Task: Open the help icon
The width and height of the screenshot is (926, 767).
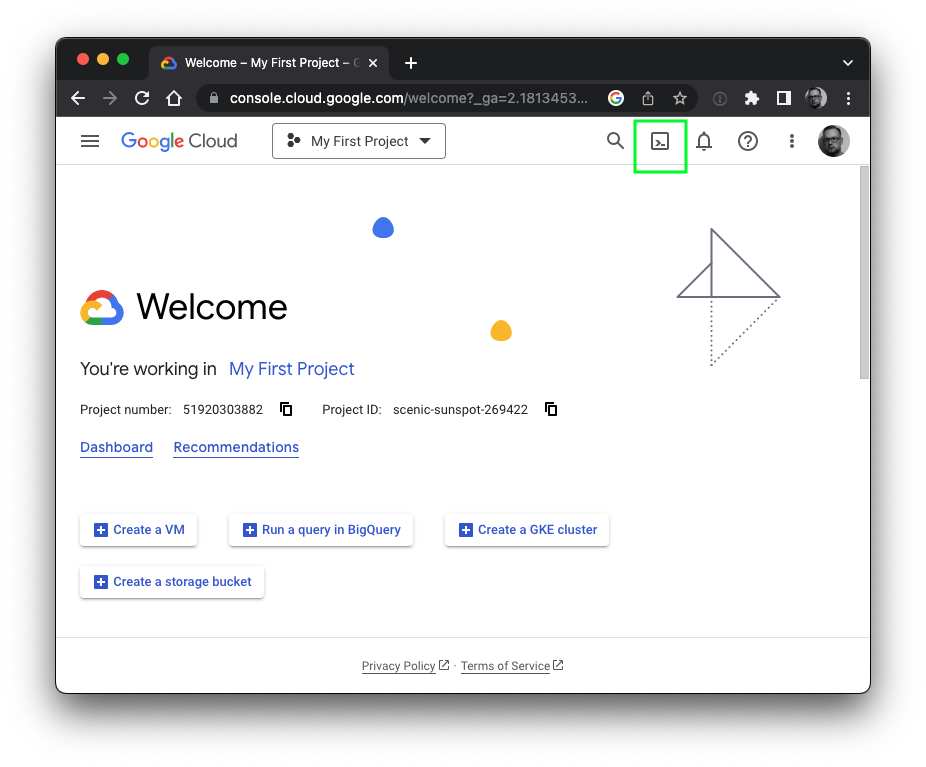Action: point(747,141)
